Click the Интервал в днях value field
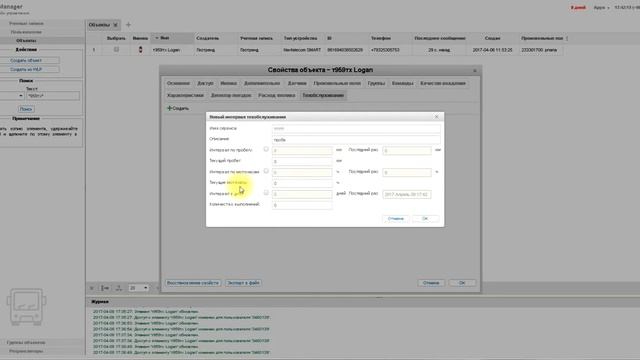Image resolution: width=640 pixels, height=360 pixels. (302, 194)
